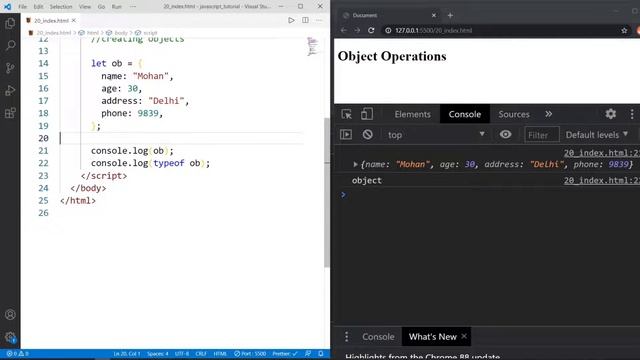Open source link beside the logged object

[x=602, y=153]
